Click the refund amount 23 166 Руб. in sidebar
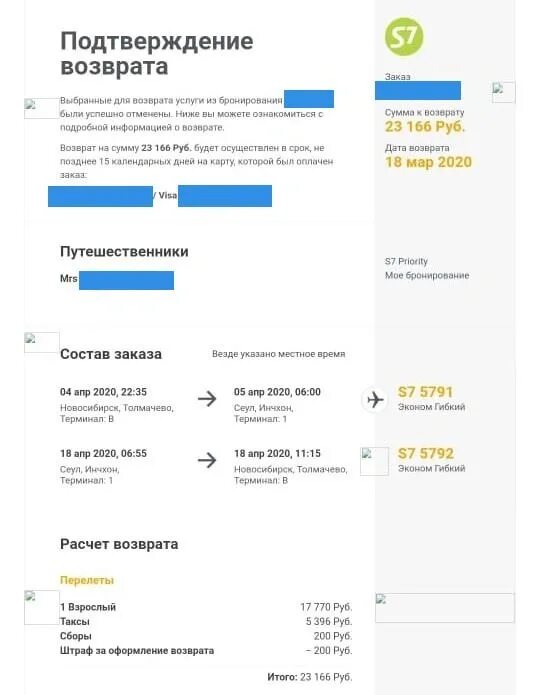The image size is (534, 695). coord(425,127)
